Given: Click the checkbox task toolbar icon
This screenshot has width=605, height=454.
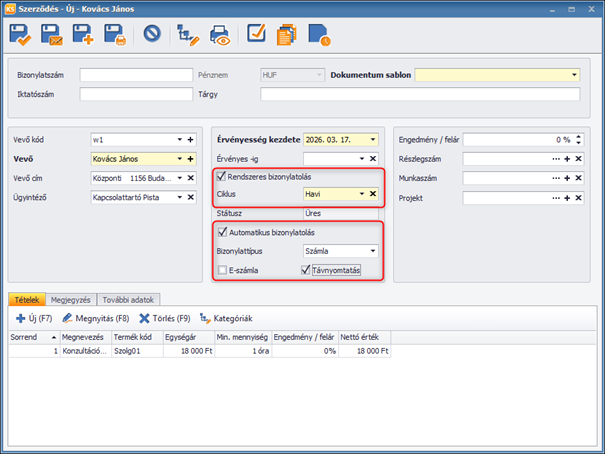Looking at the screenshot, I should click(256, 33).
